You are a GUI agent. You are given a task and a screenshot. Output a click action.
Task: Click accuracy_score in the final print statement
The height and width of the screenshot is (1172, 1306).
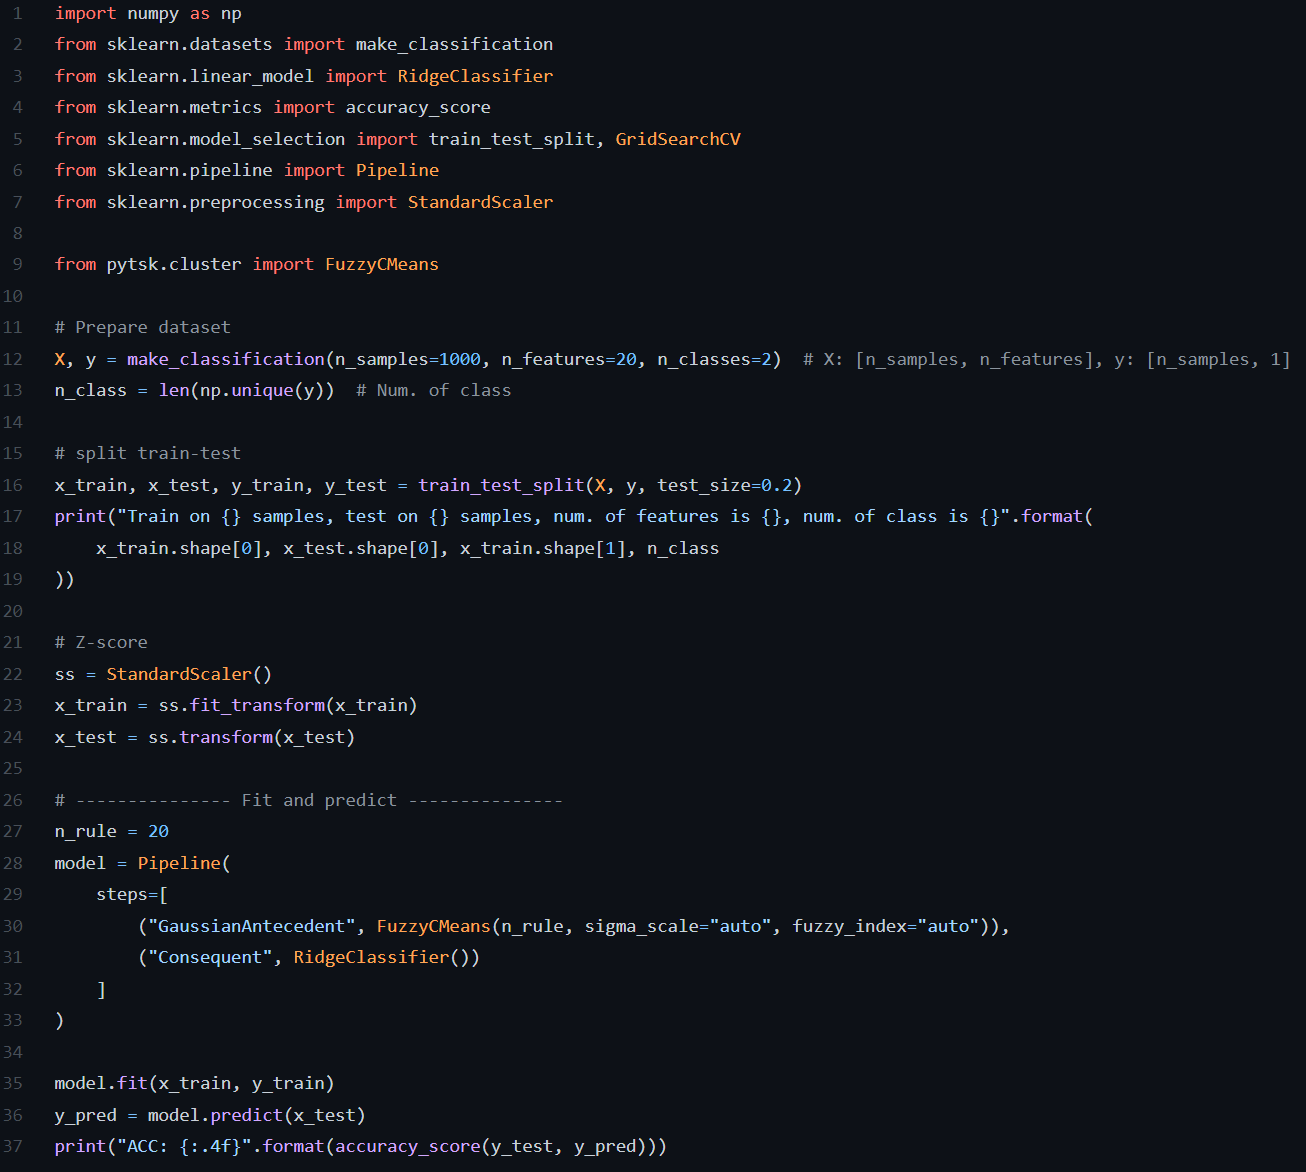click(407, 1146)
